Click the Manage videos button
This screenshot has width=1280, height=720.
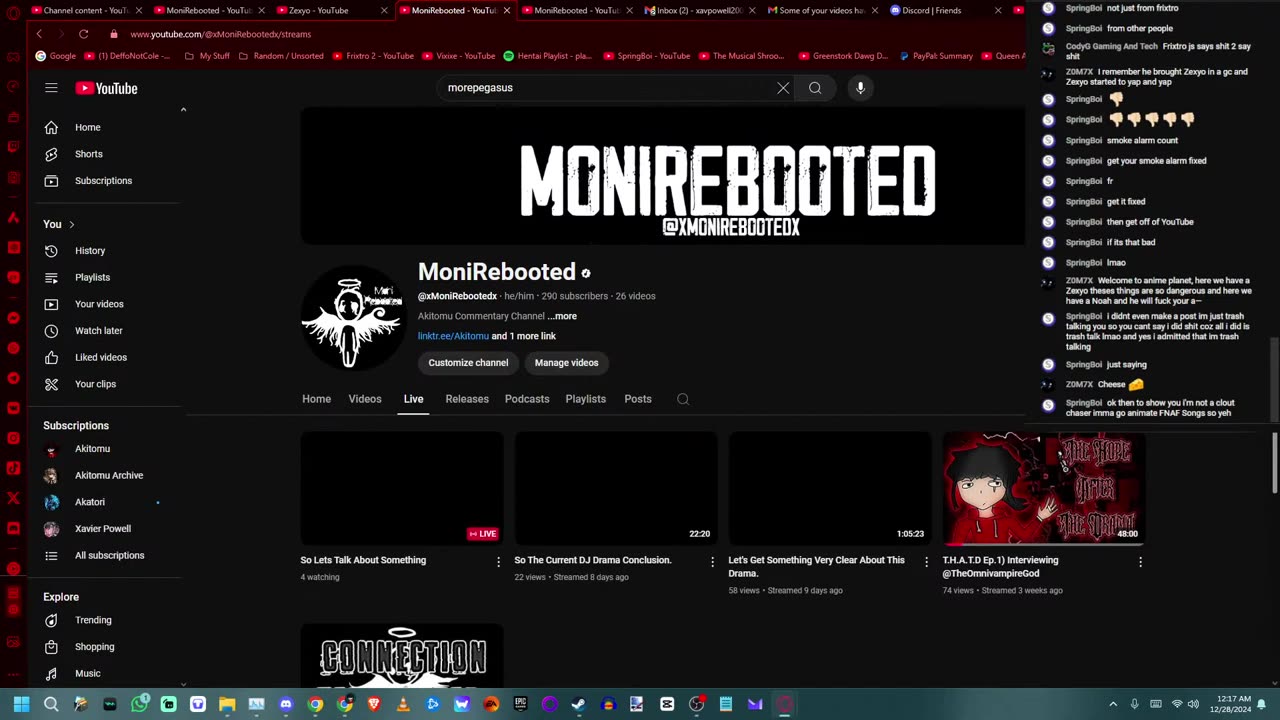pyautogui.click(x=566, y=363)
